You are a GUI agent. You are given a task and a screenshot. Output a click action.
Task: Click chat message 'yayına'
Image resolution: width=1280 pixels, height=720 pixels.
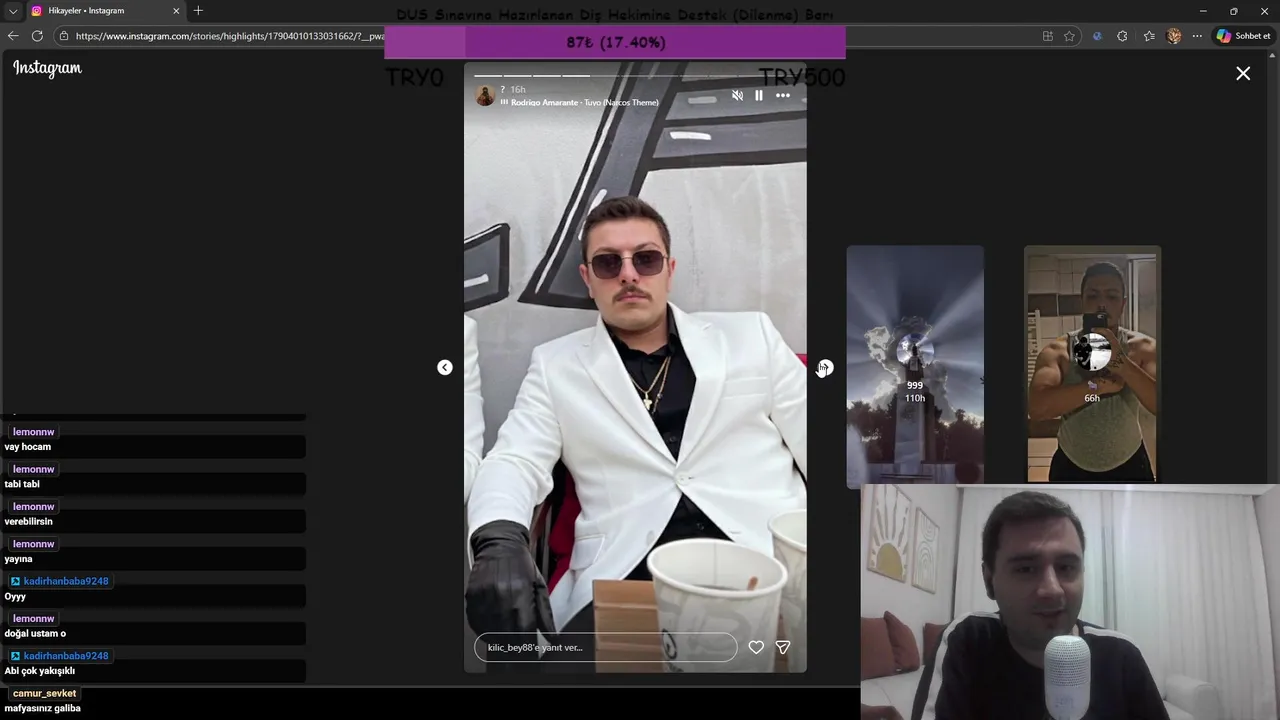19,559
